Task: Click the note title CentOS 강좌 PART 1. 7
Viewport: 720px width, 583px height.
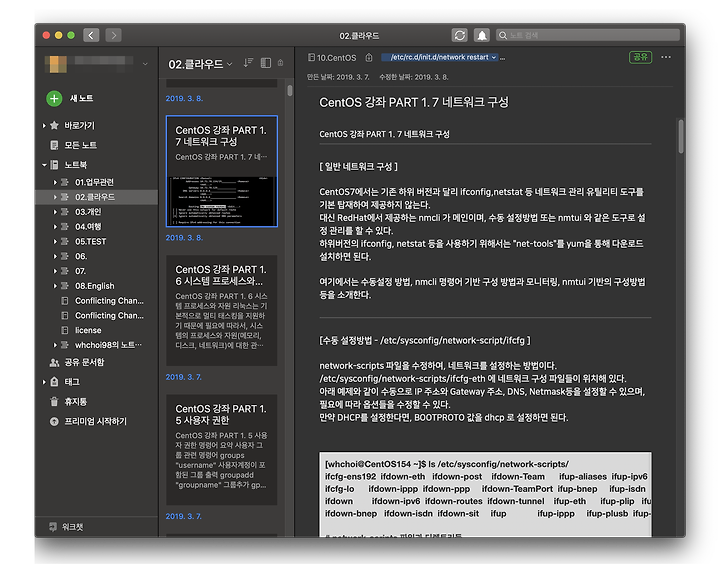Action: pos(414,102)
